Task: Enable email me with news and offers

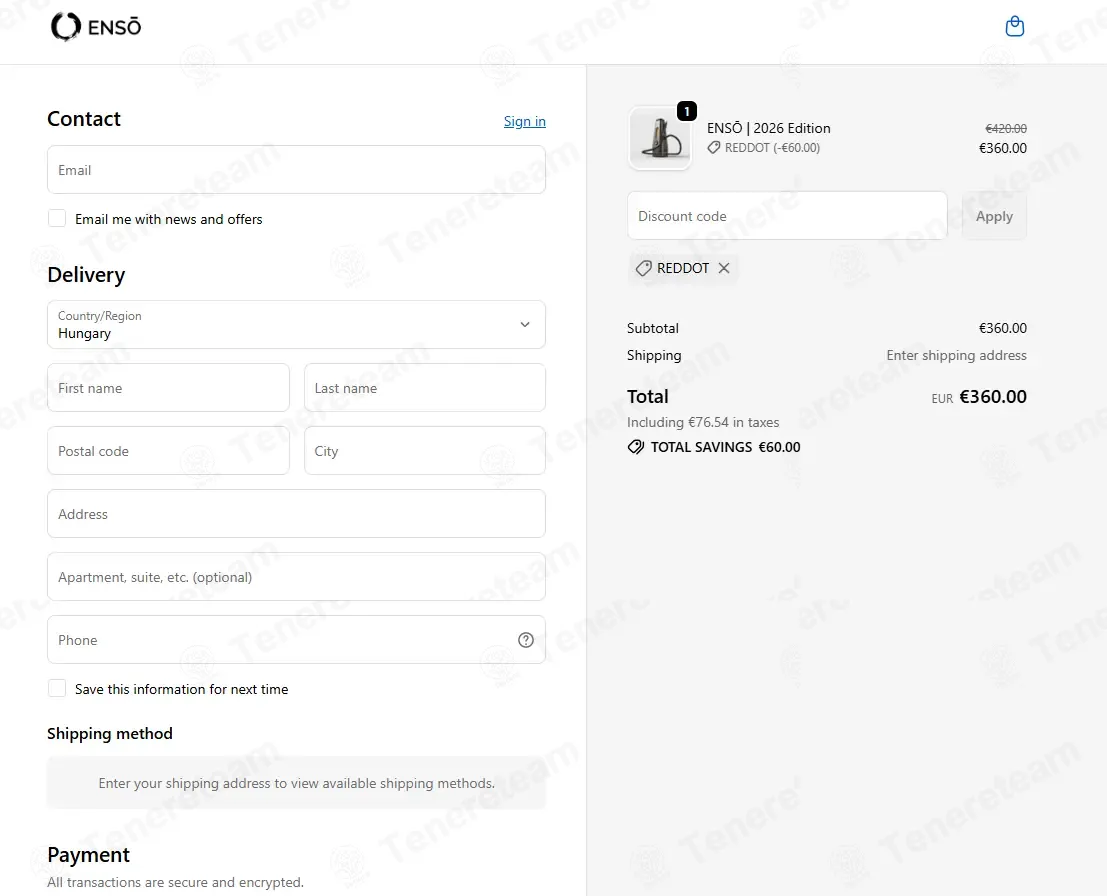Action: pos(57,218)
